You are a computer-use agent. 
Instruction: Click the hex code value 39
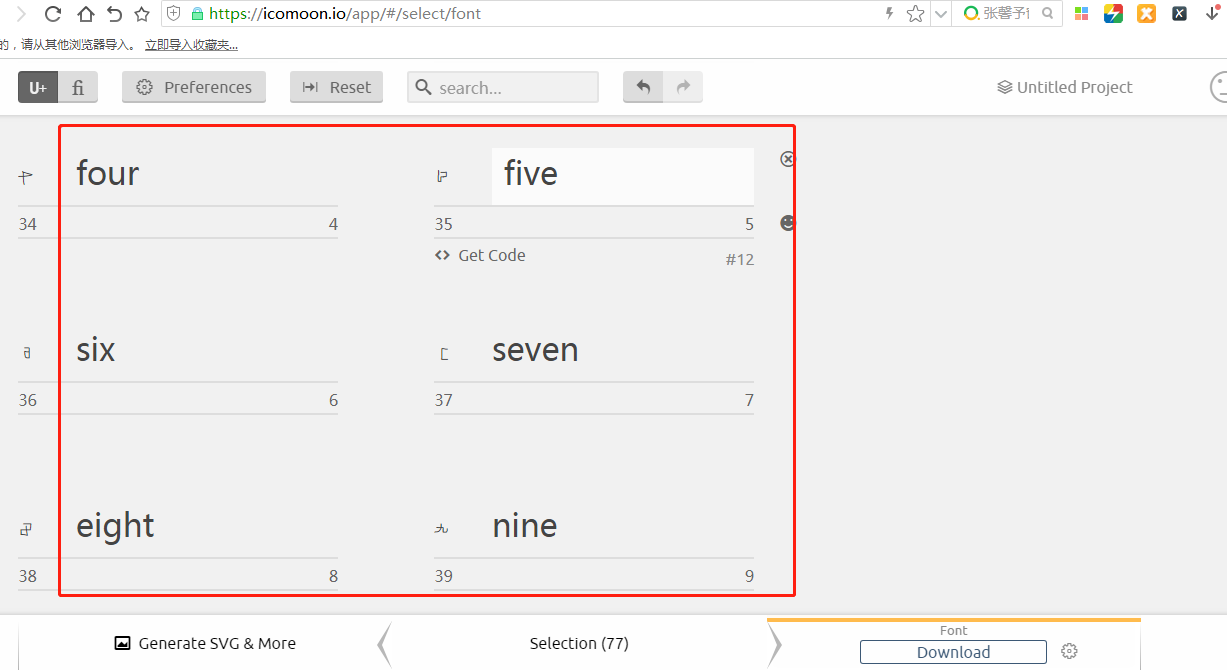[x=443, y=576]
